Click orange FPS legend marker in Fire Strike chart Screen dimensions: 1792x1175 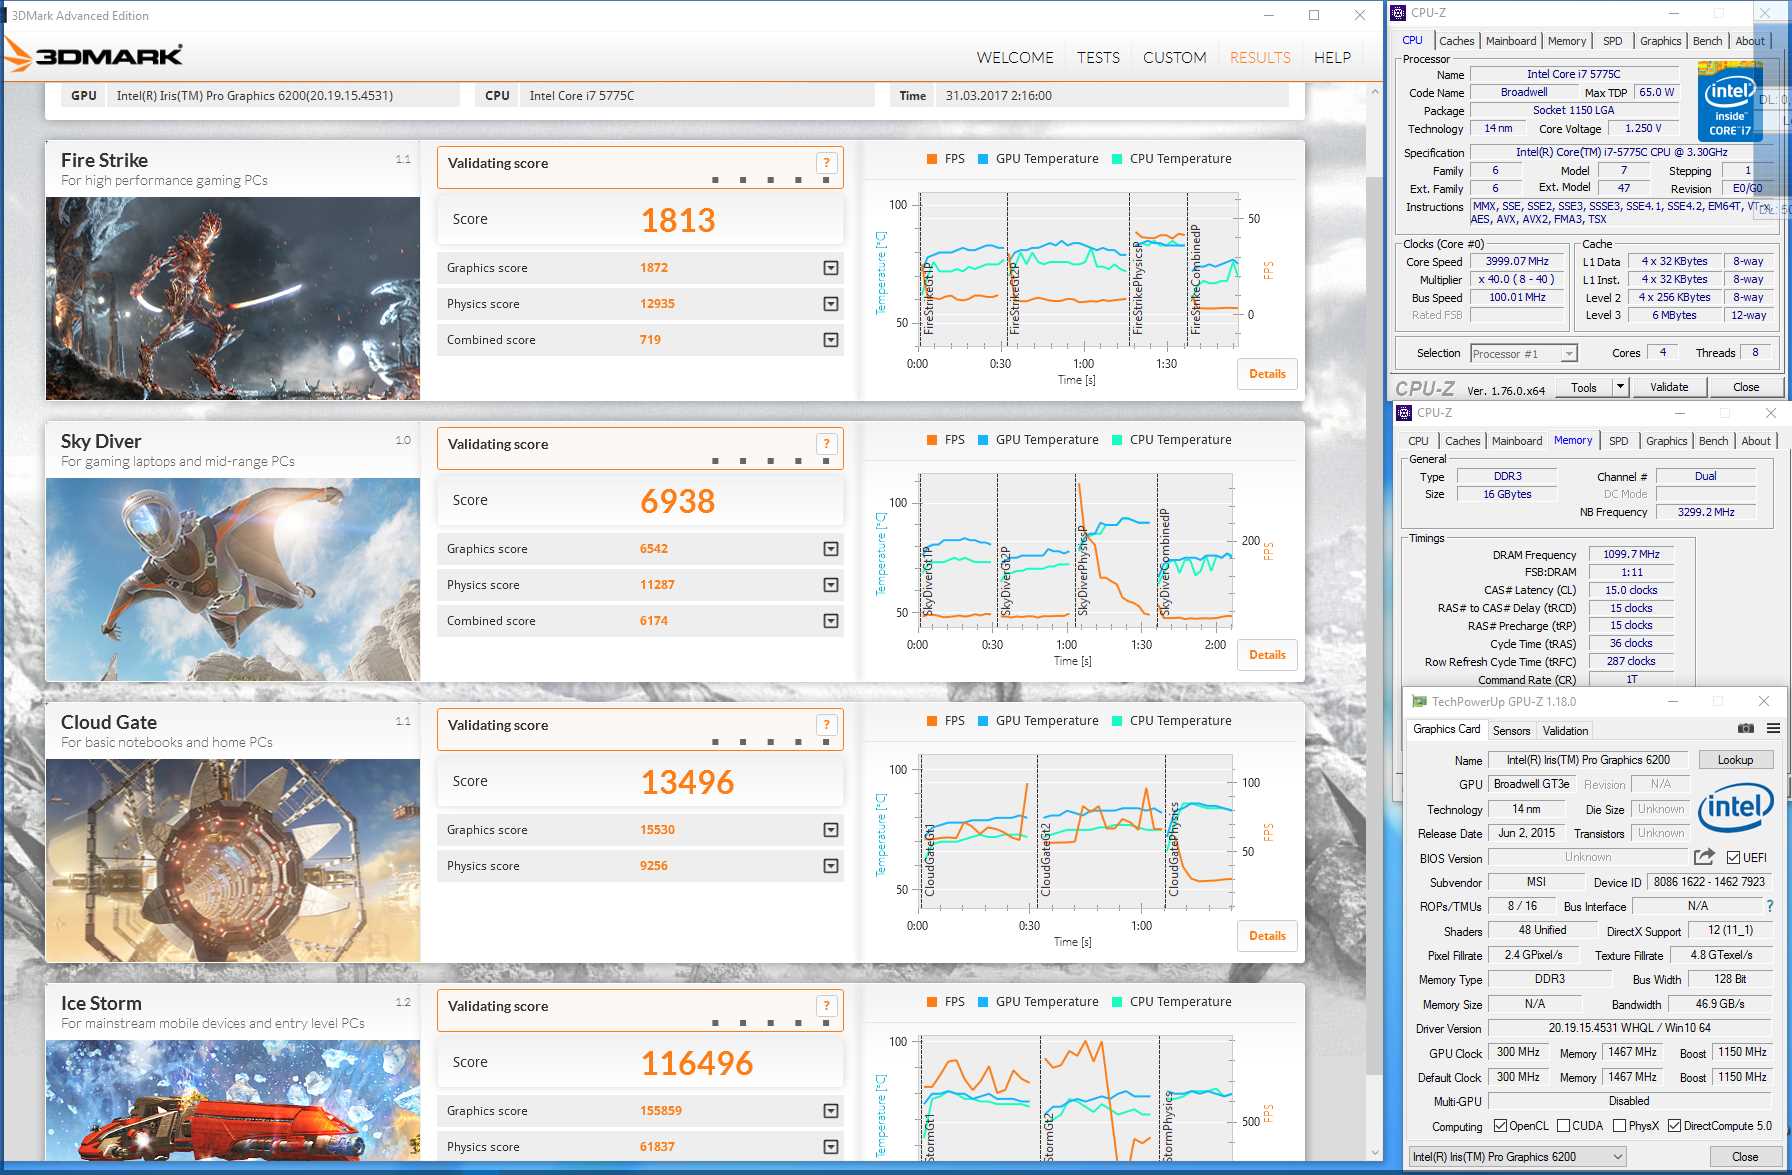click(932, 159)
